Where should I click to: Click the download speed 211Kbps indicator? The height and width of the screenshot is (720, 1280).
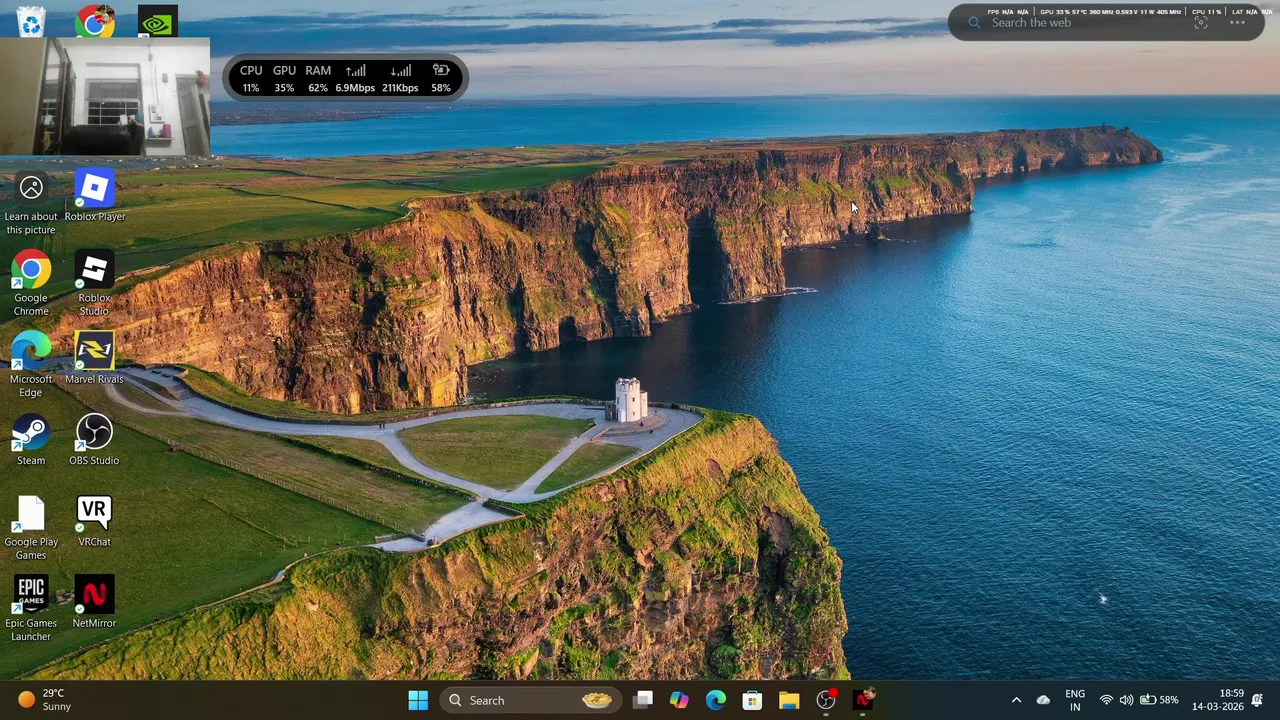click(400, 79)
